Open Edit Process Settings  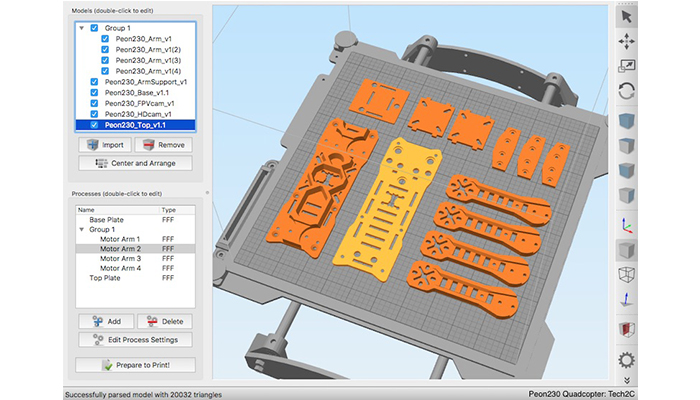coord(135,340)
